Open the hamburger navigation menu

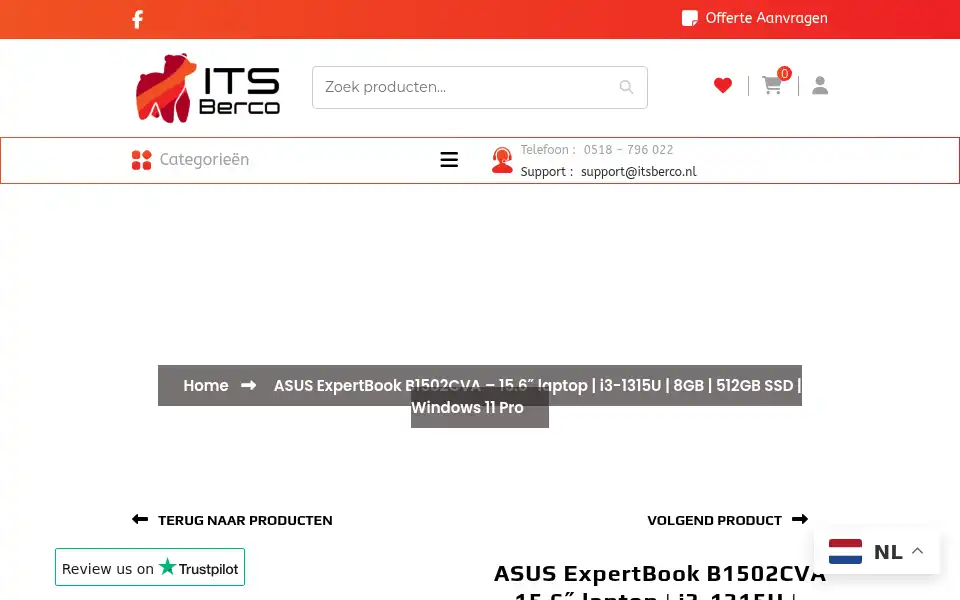click(449, 160)
